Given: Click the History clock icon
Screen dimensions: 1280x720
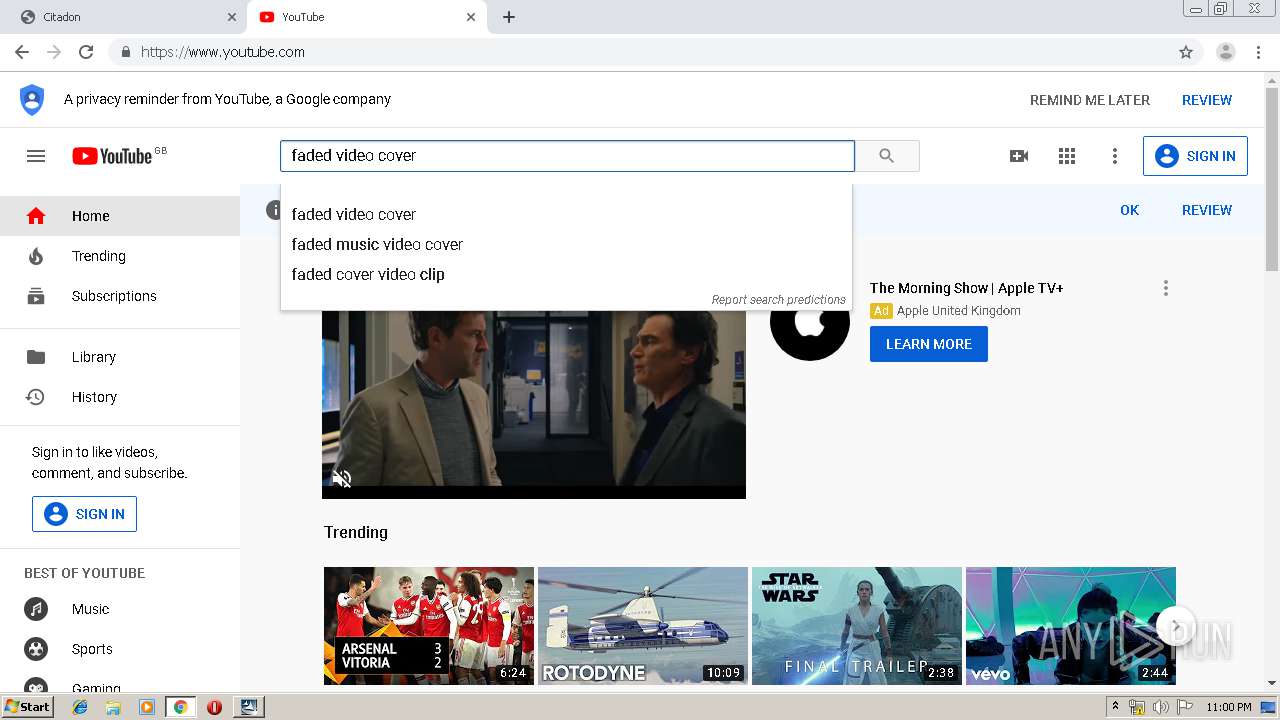Looking at the screenshot, I should click(x=36, y=397).
